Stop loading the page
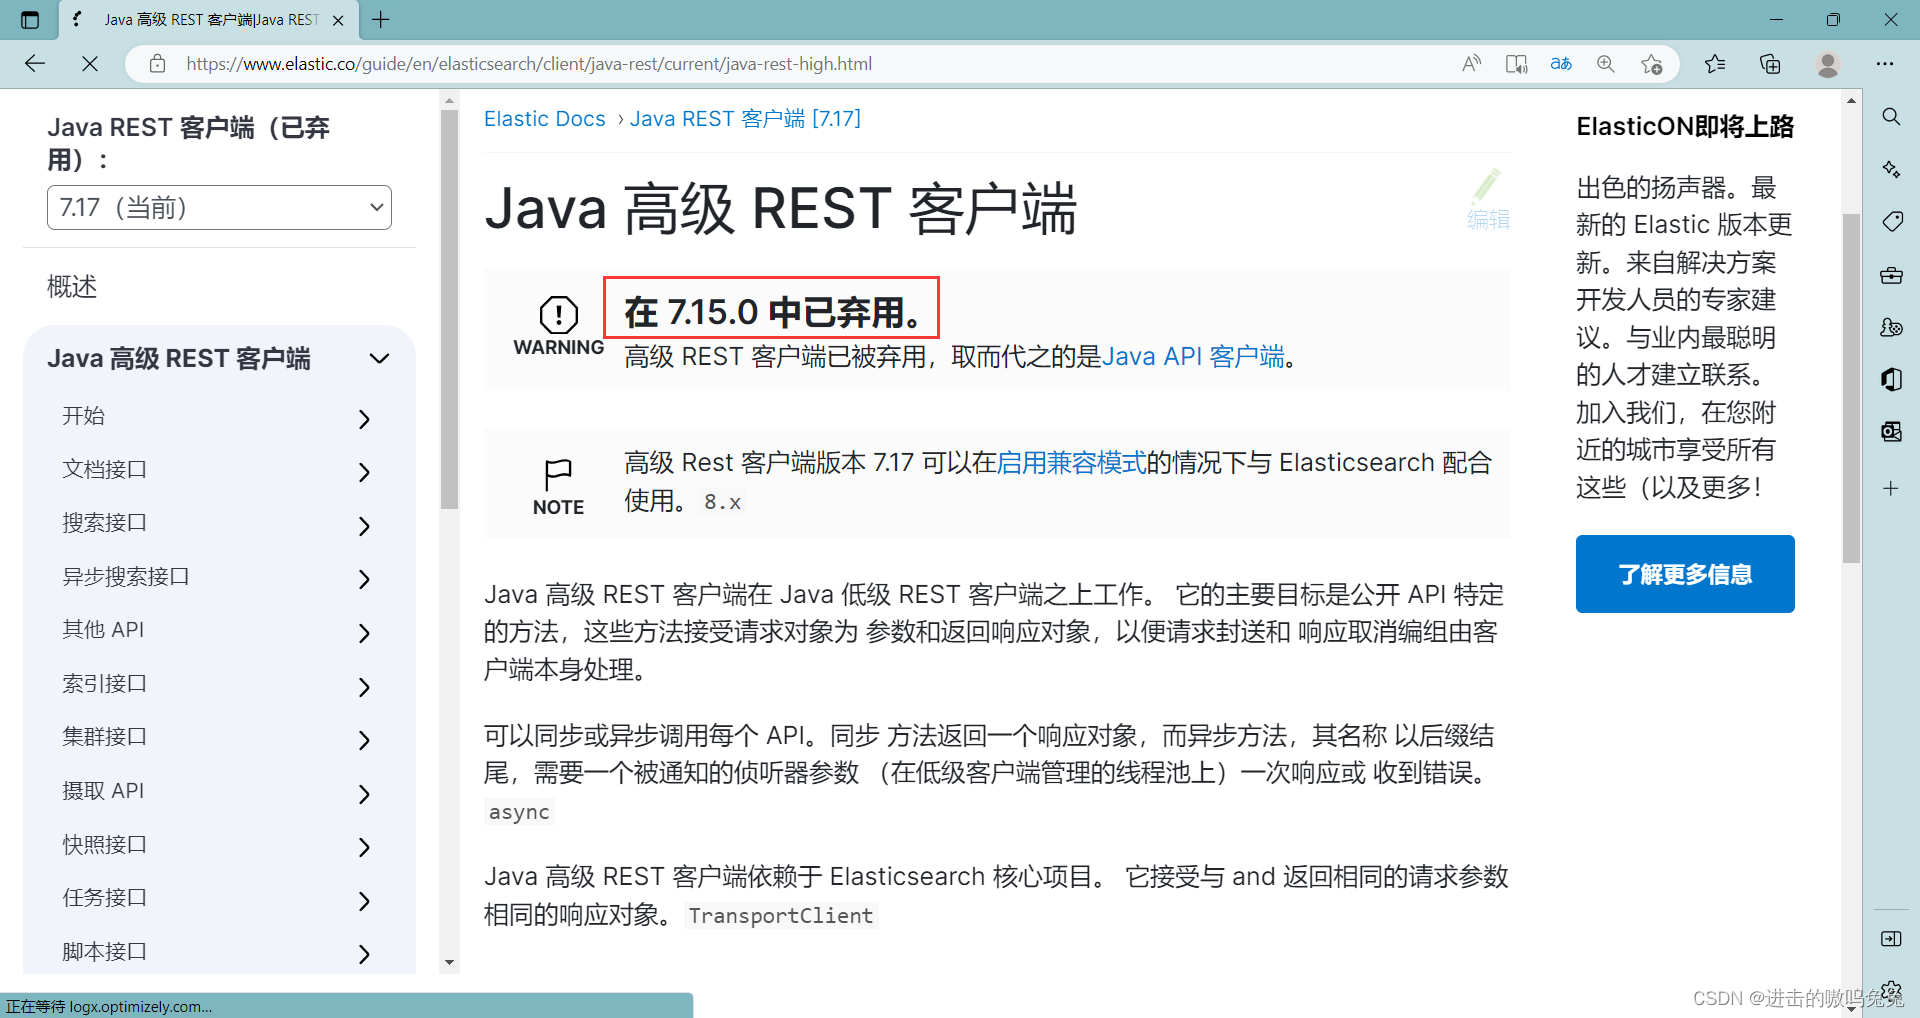The width and height of the screenshot is (1920, 1018). [x=90, y=64]
